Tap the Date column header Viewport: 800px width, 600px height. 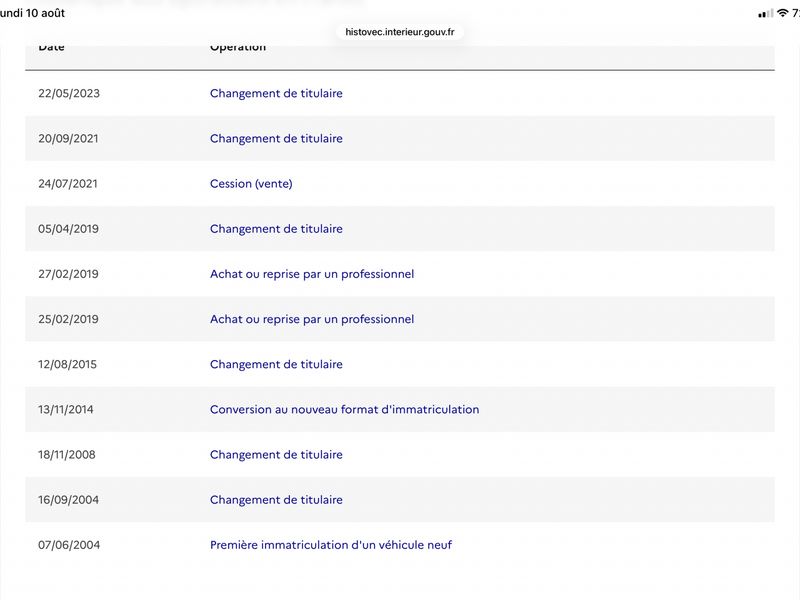51,47
